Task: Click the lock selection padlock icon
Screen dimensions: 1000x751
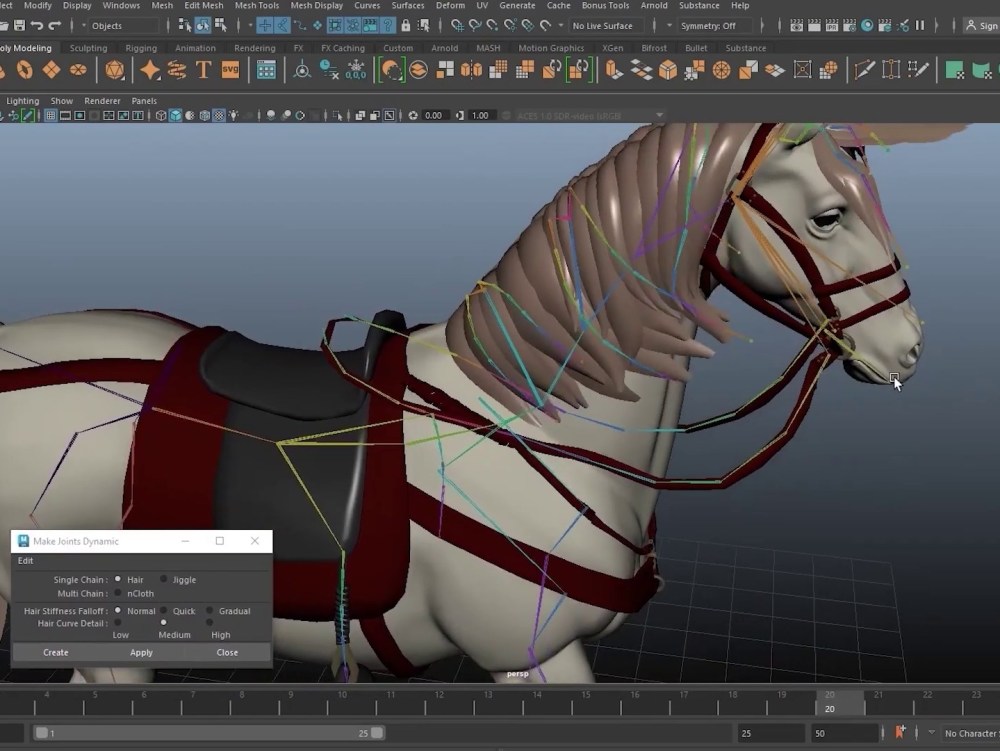Action: click(406, 26)
